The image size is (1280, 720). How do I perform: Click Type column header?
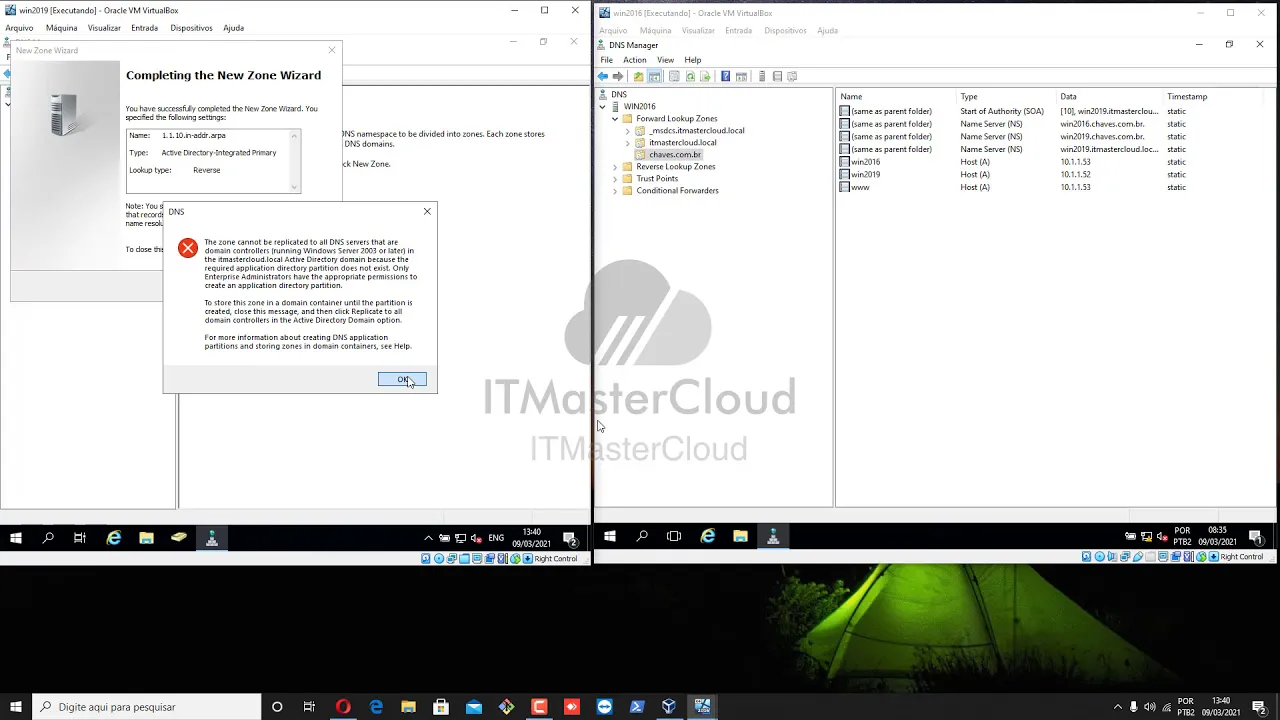coord(1007,96)
